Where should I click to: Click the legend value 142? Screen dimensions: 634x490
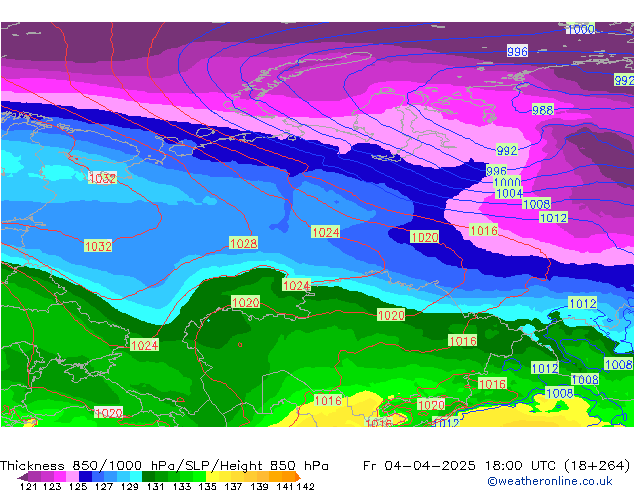tap(306, 486)
